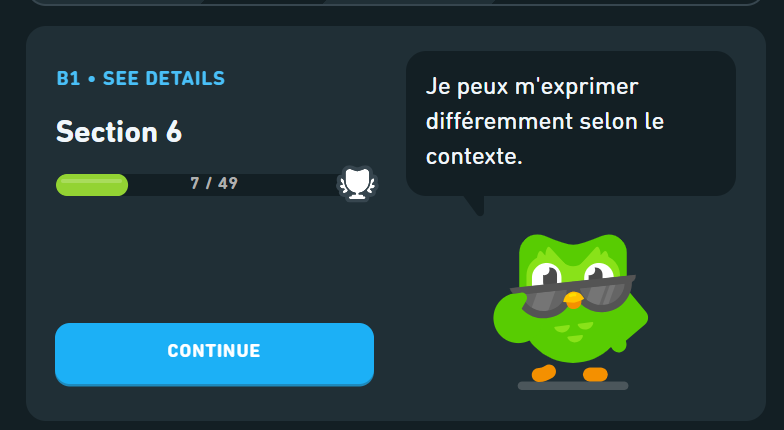Image resolution: width=784 pixels, height=430 pixels.
Task: Click the trophy icon at progress bar end
Action: (358, 184)
